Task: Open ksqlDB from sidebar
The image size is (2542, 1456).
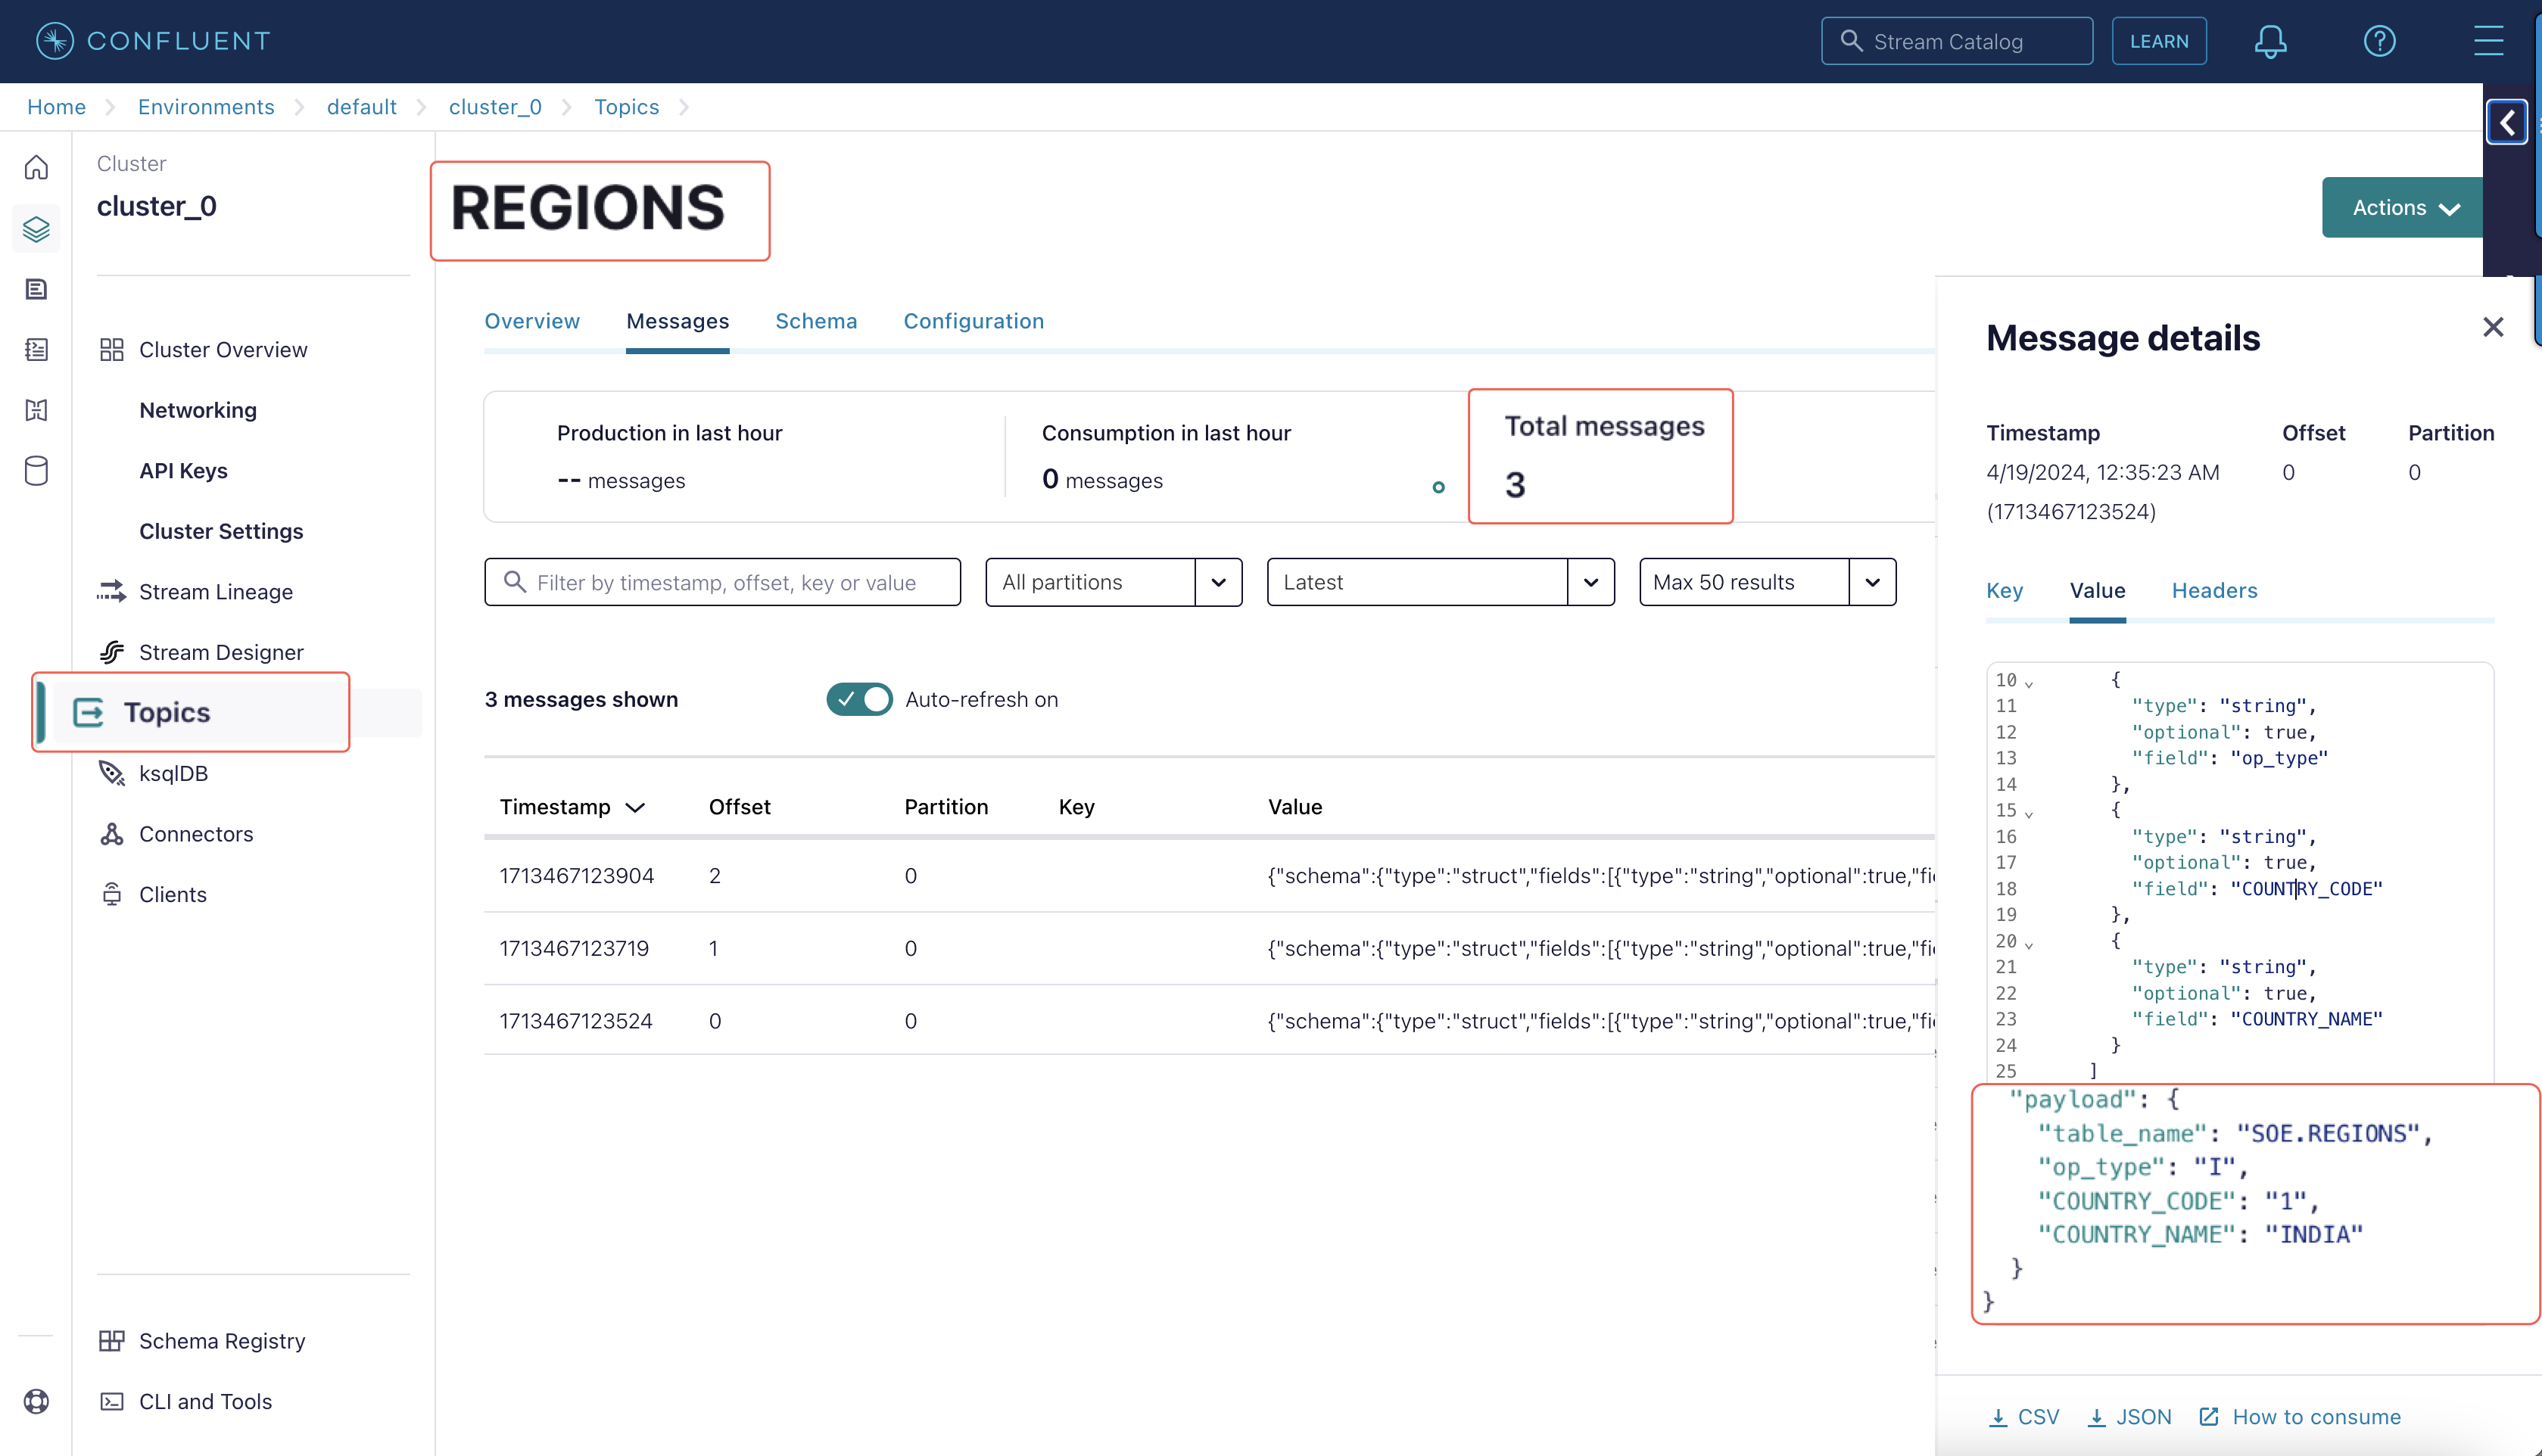Action: [173, 773]
